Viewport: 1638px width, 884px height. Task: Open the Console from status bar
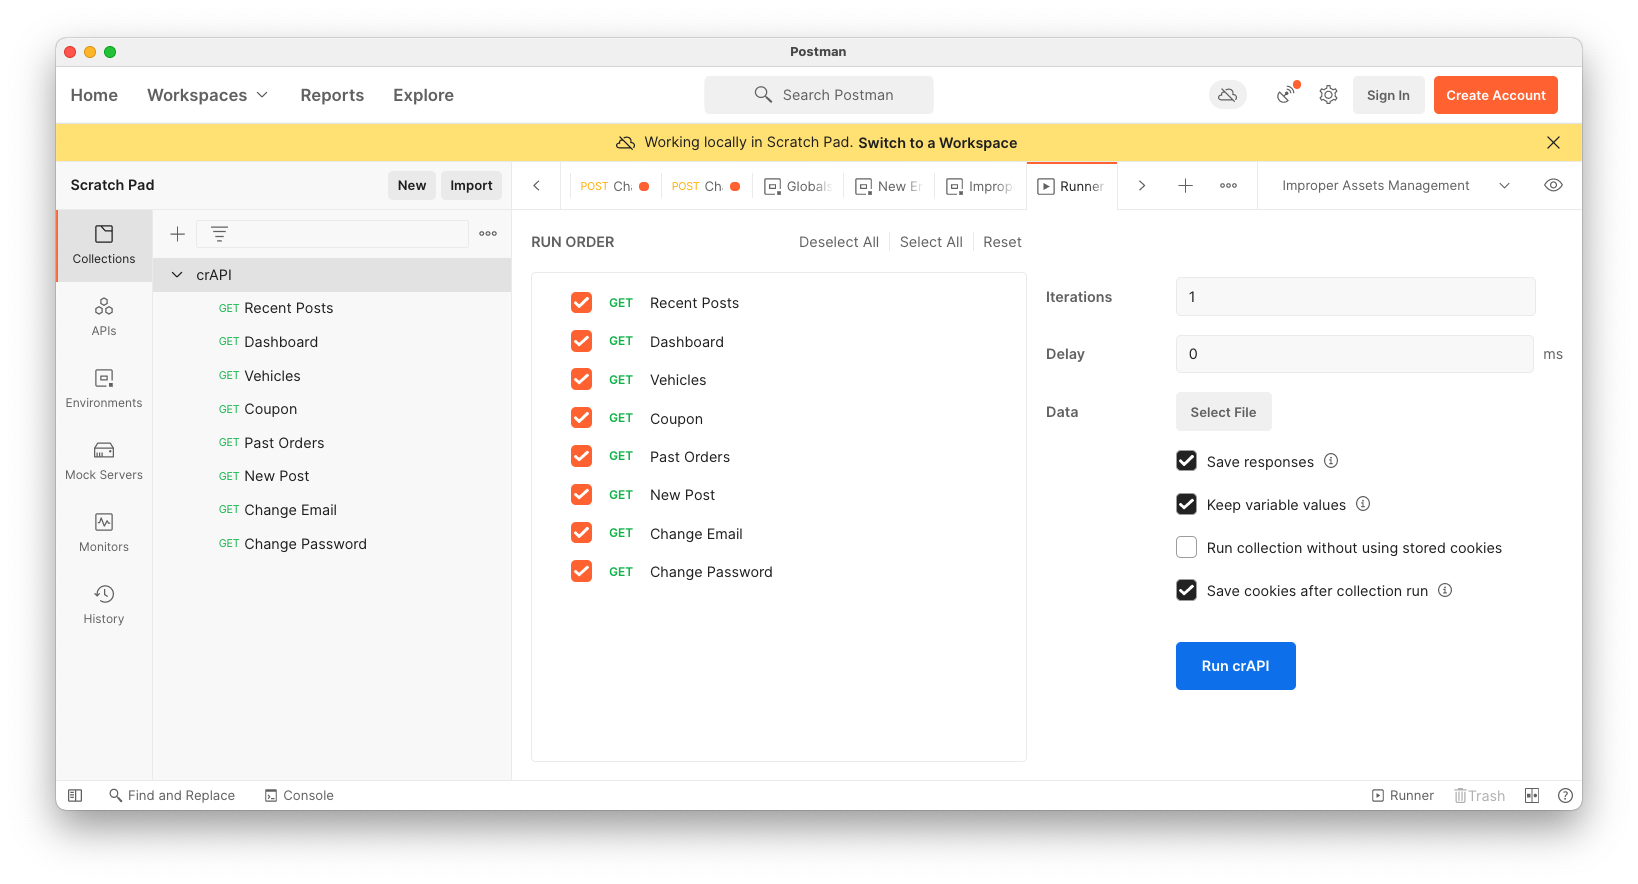[299, 796]
